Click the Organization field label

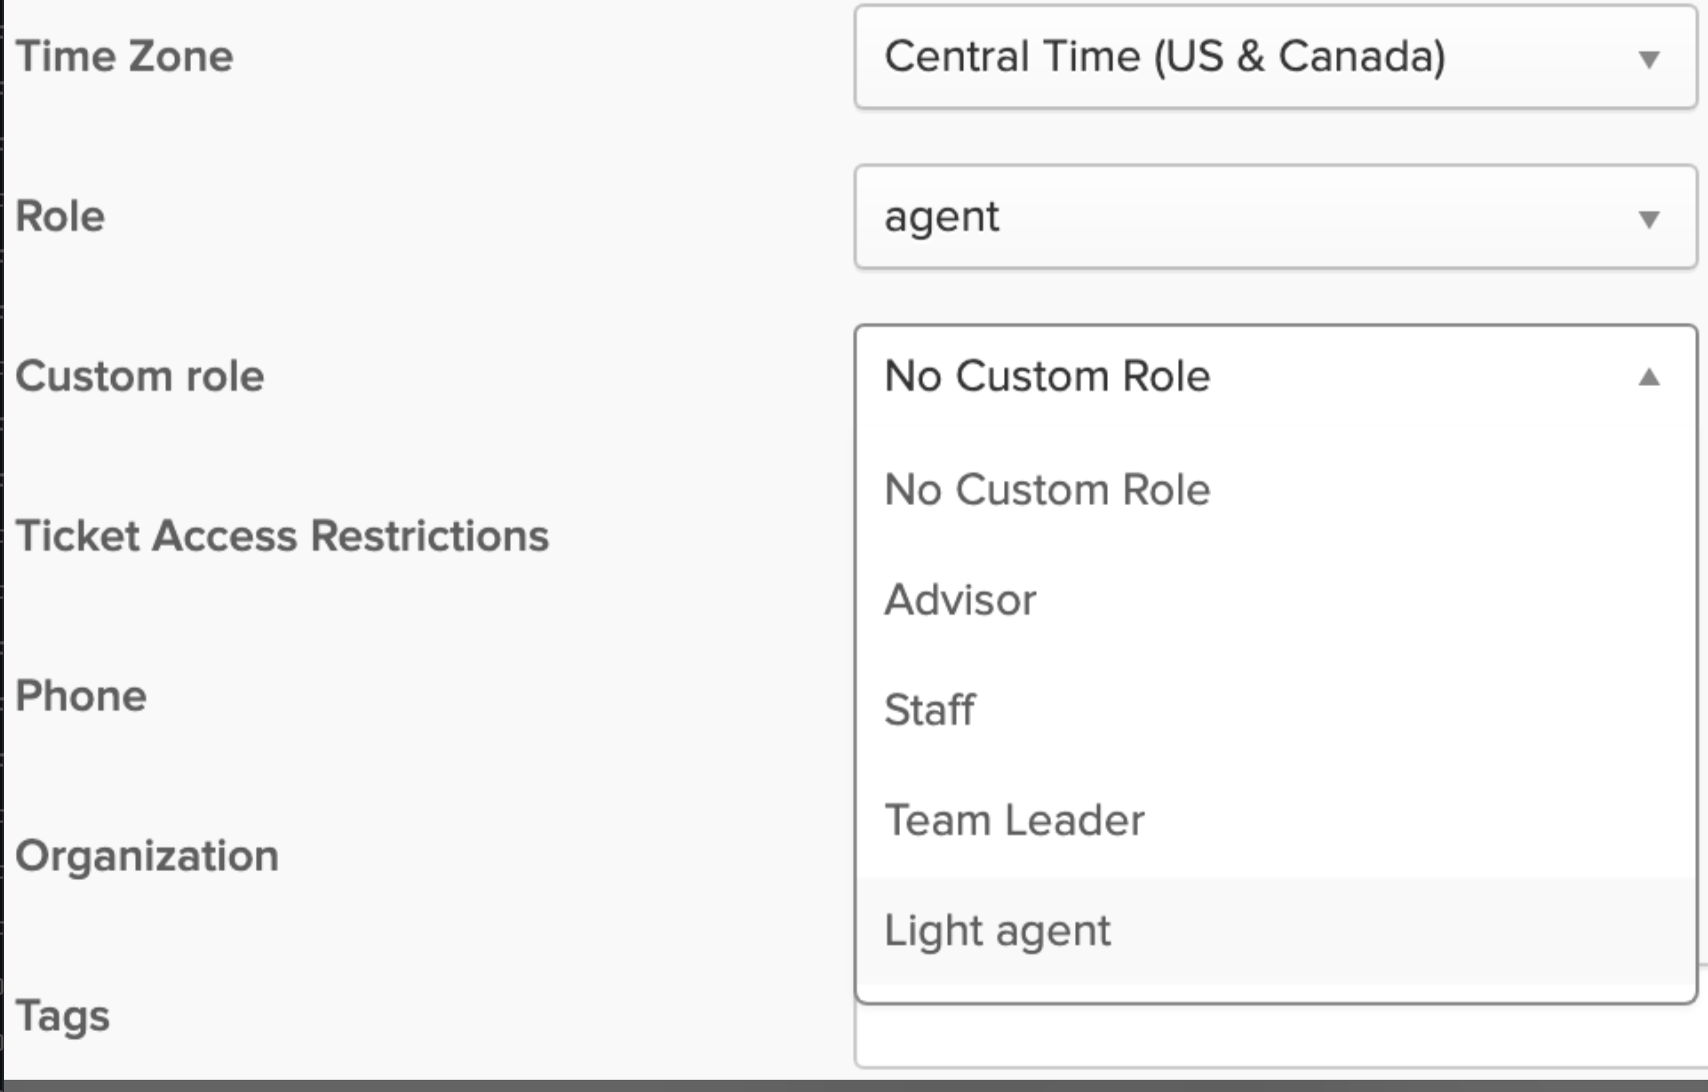pyautogui.click(x=147, y=856)
